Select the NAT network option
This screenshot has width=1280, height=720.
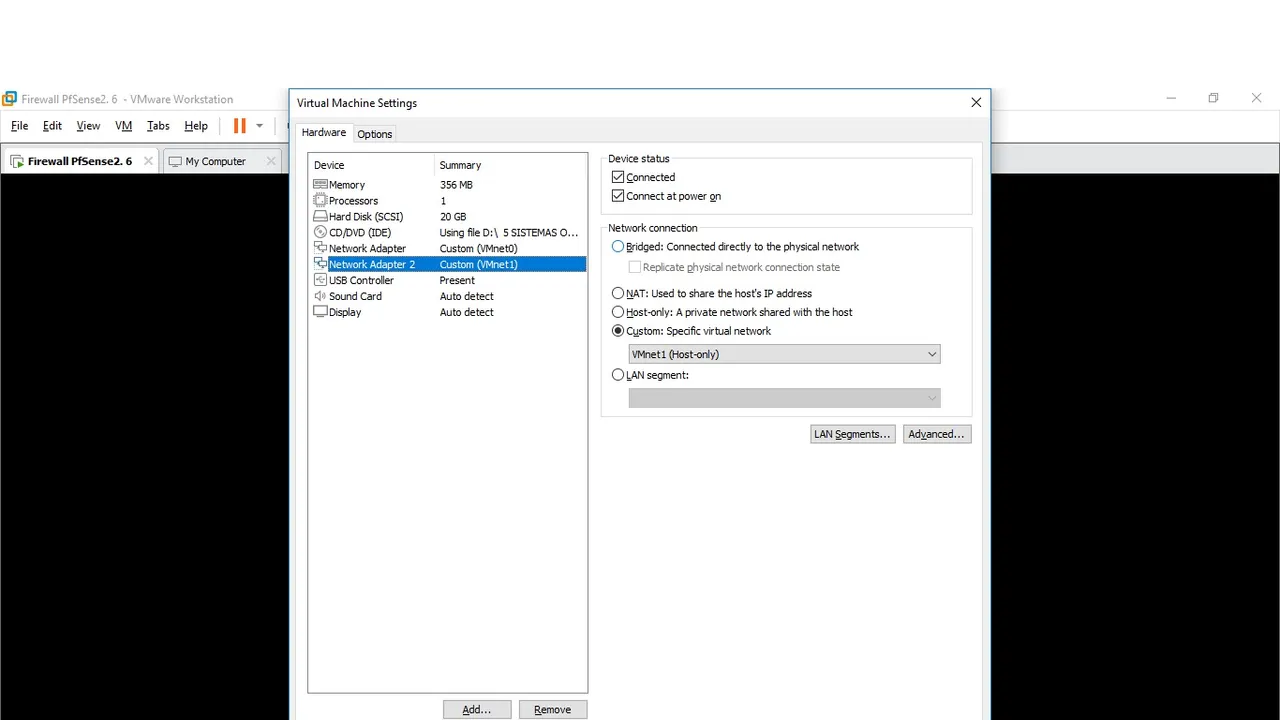click(618, 293)
